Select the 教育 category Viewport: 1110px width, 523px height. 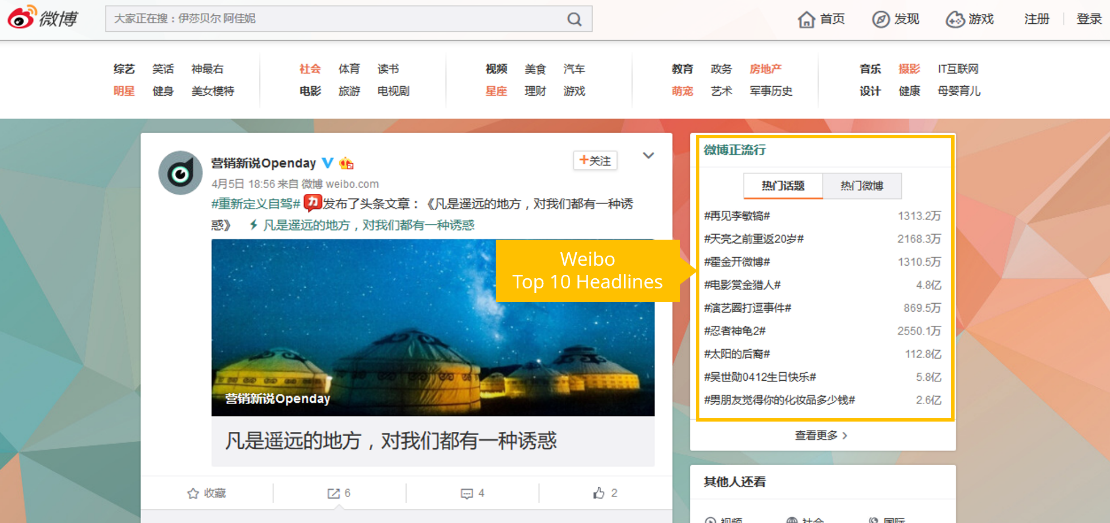click(682, 69)
